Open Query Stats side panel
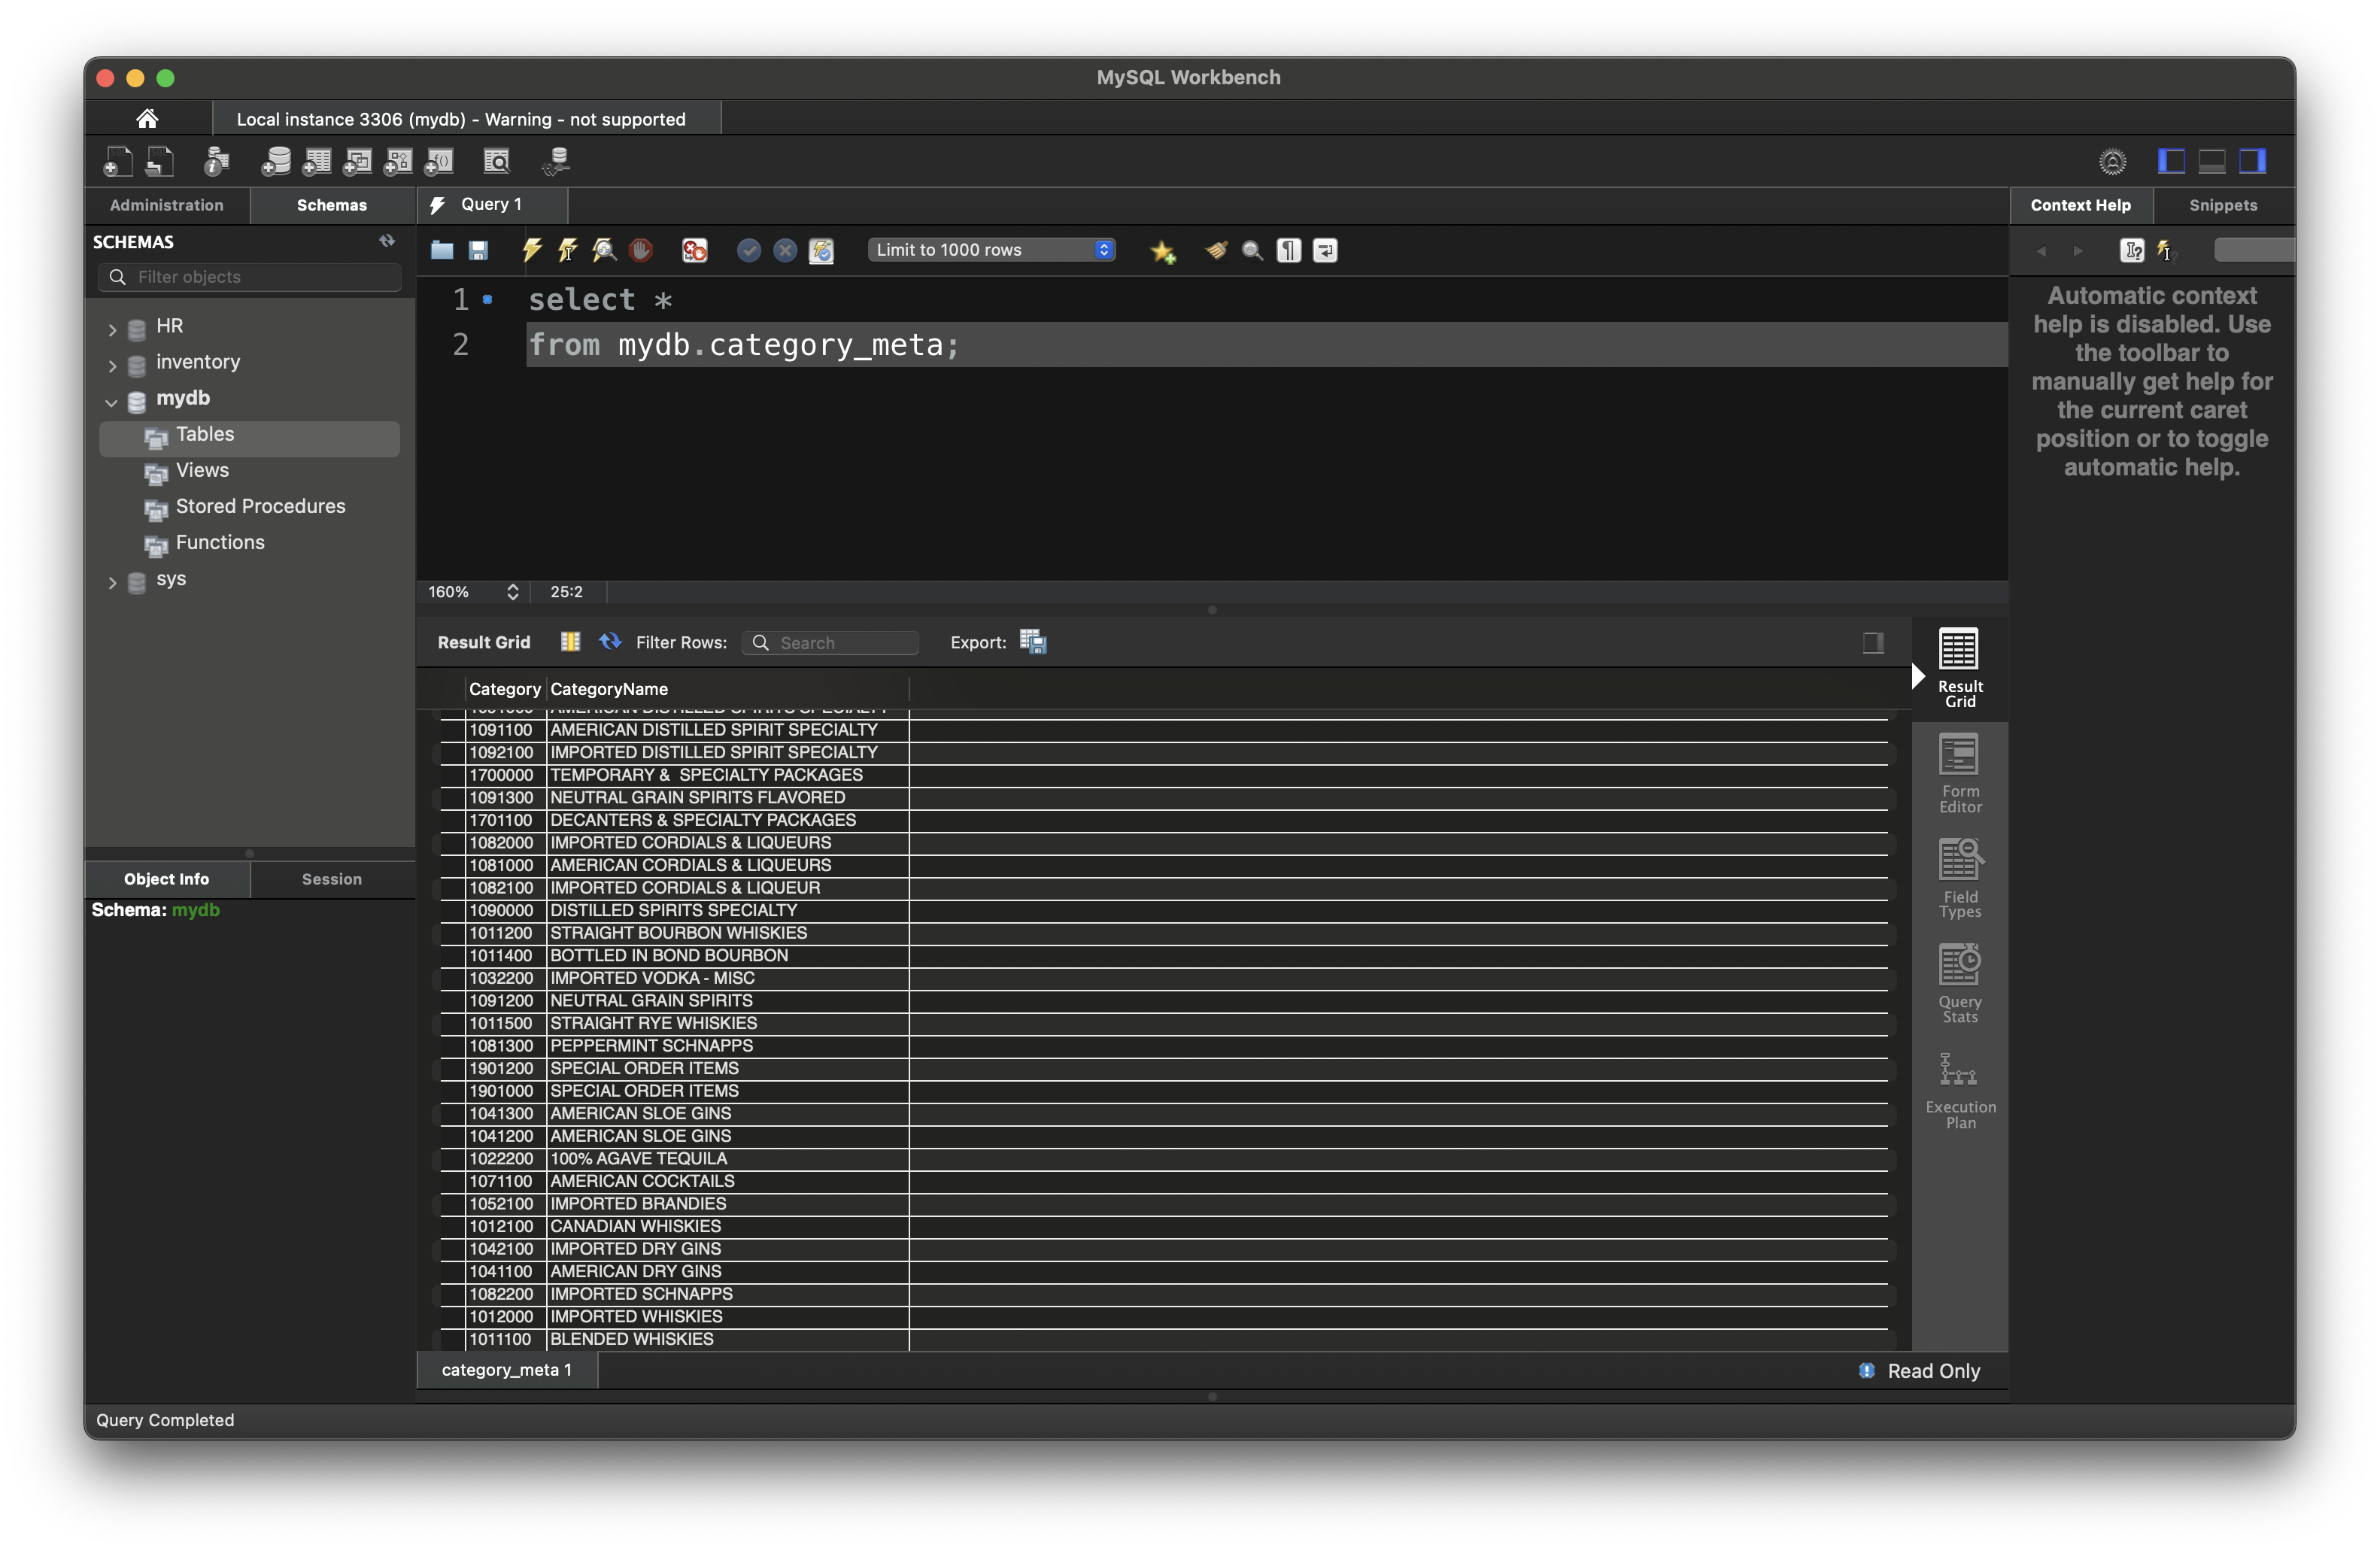The image size is (2380, 1551). [1959, 983]
